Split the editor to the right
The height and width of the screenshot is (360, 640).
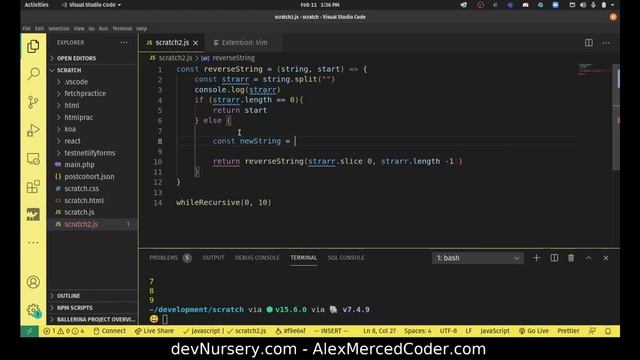coord(589,42)
